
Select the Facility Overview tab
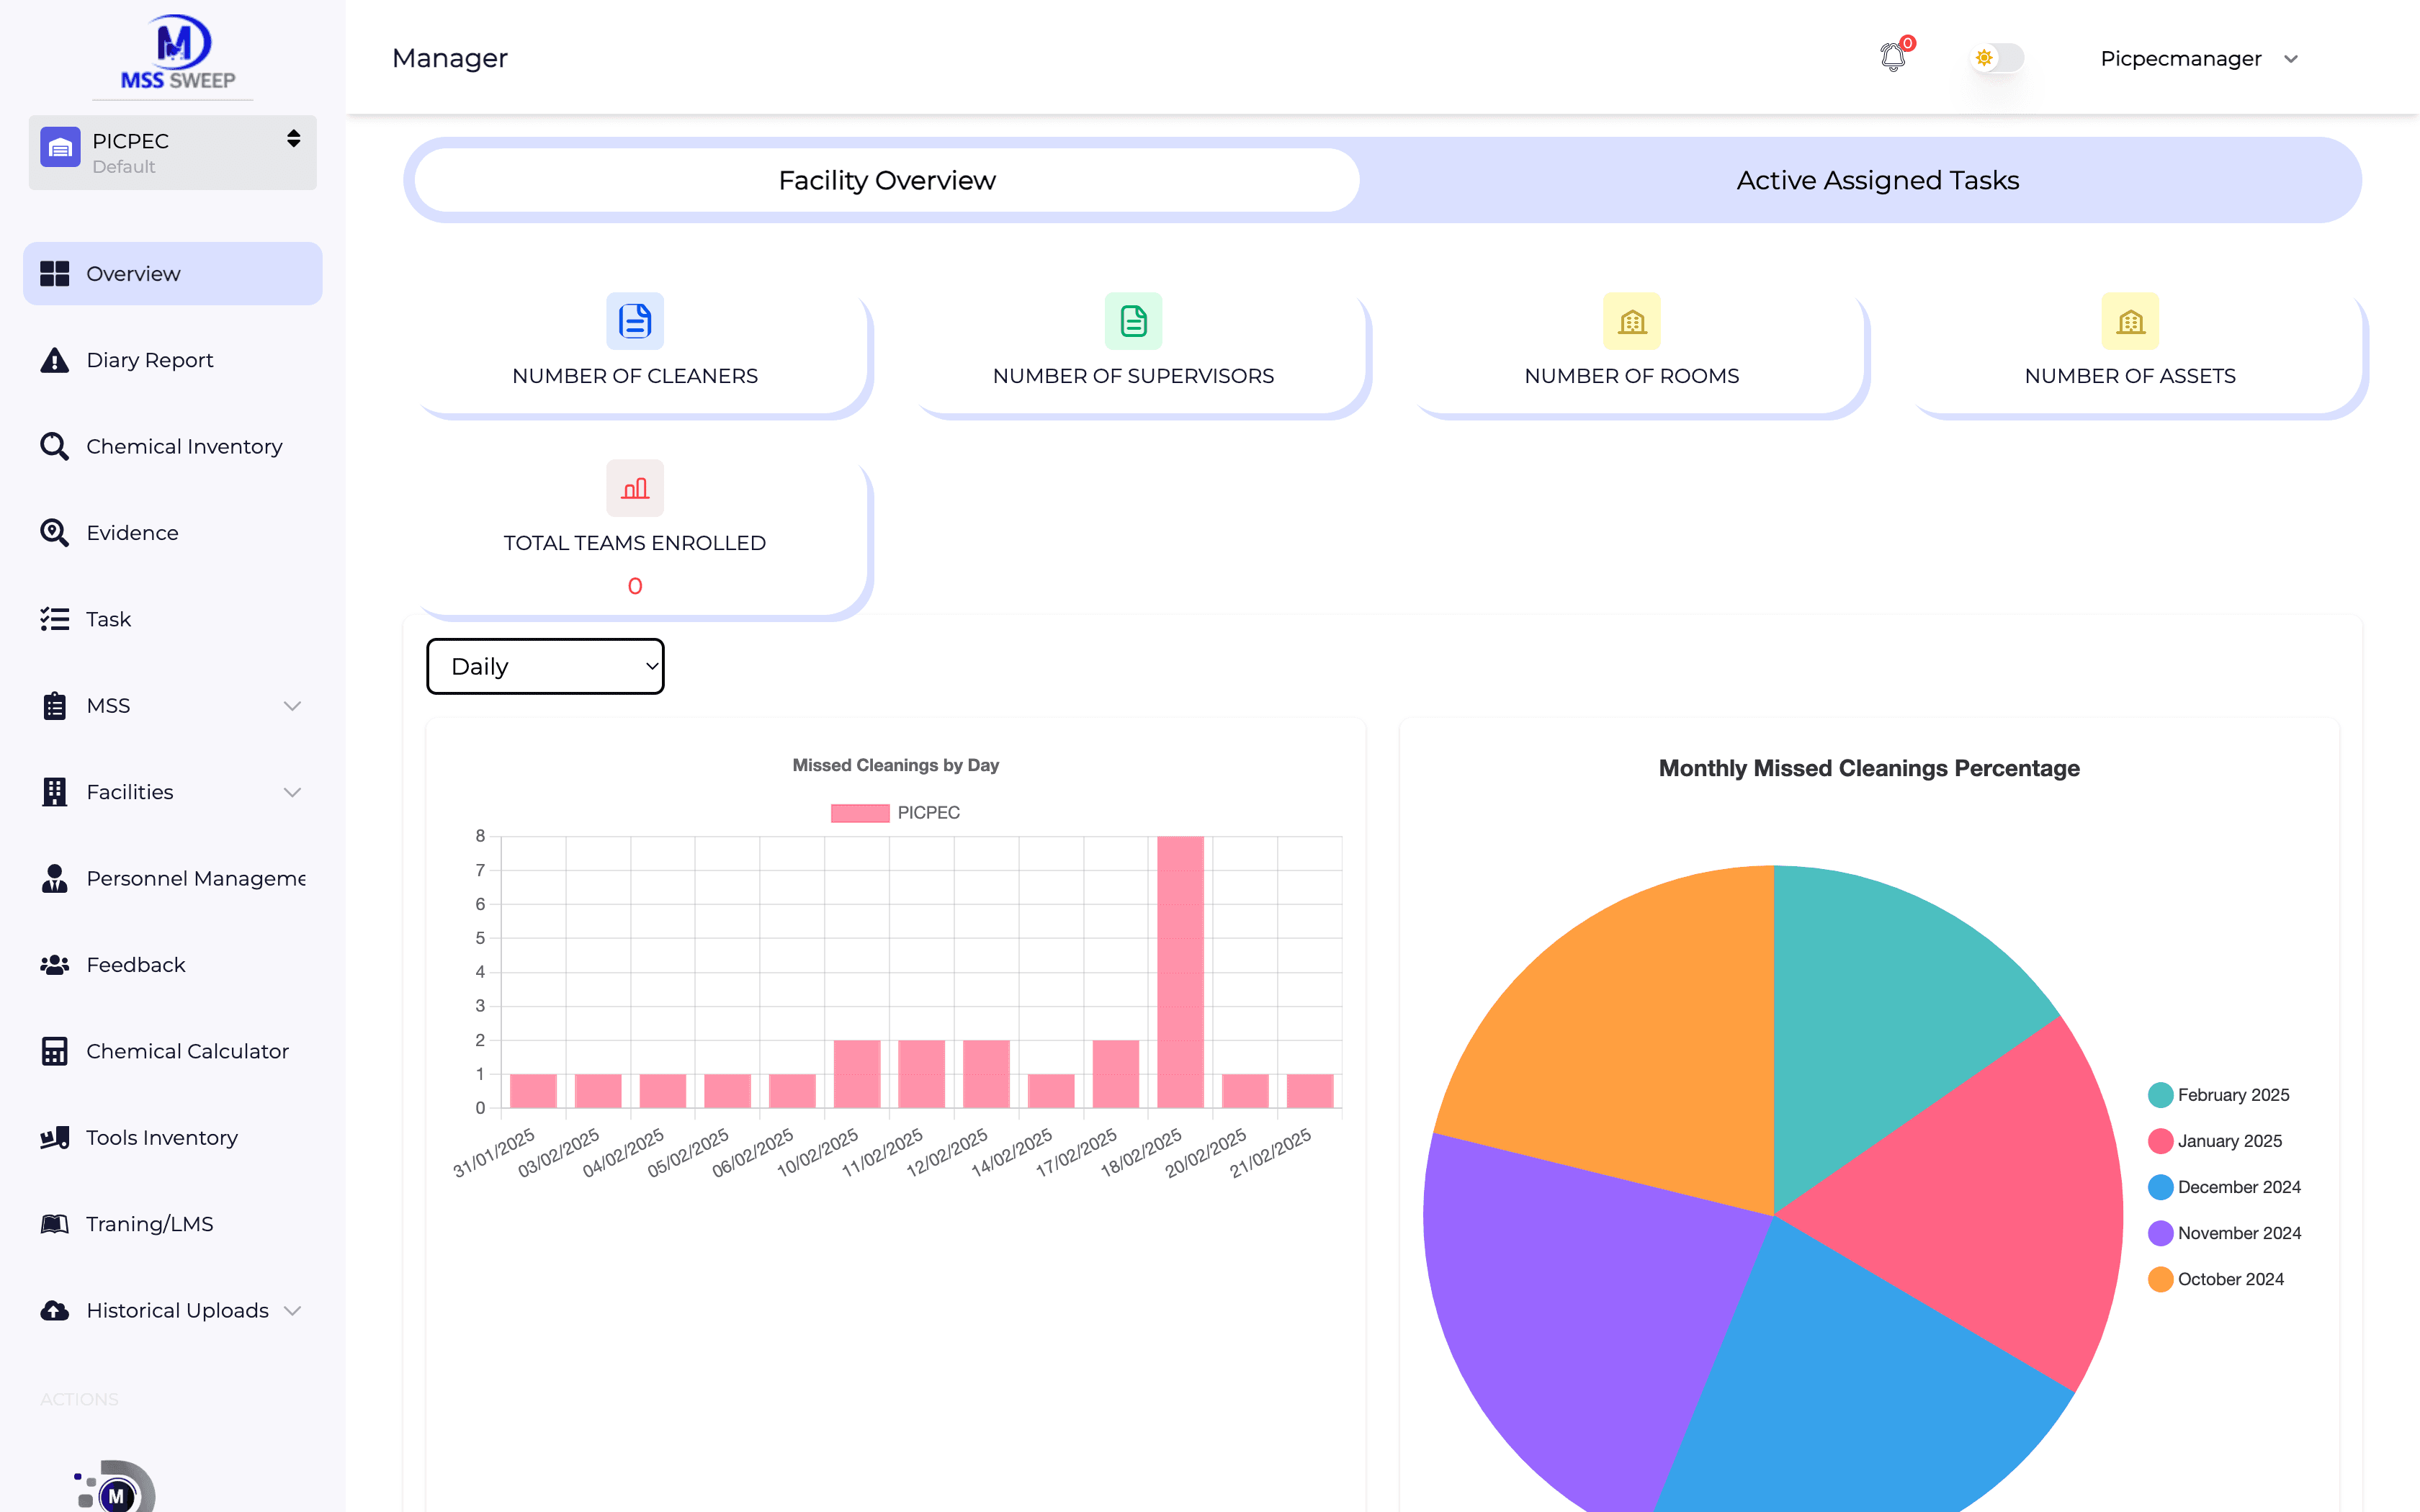[887, 180]
